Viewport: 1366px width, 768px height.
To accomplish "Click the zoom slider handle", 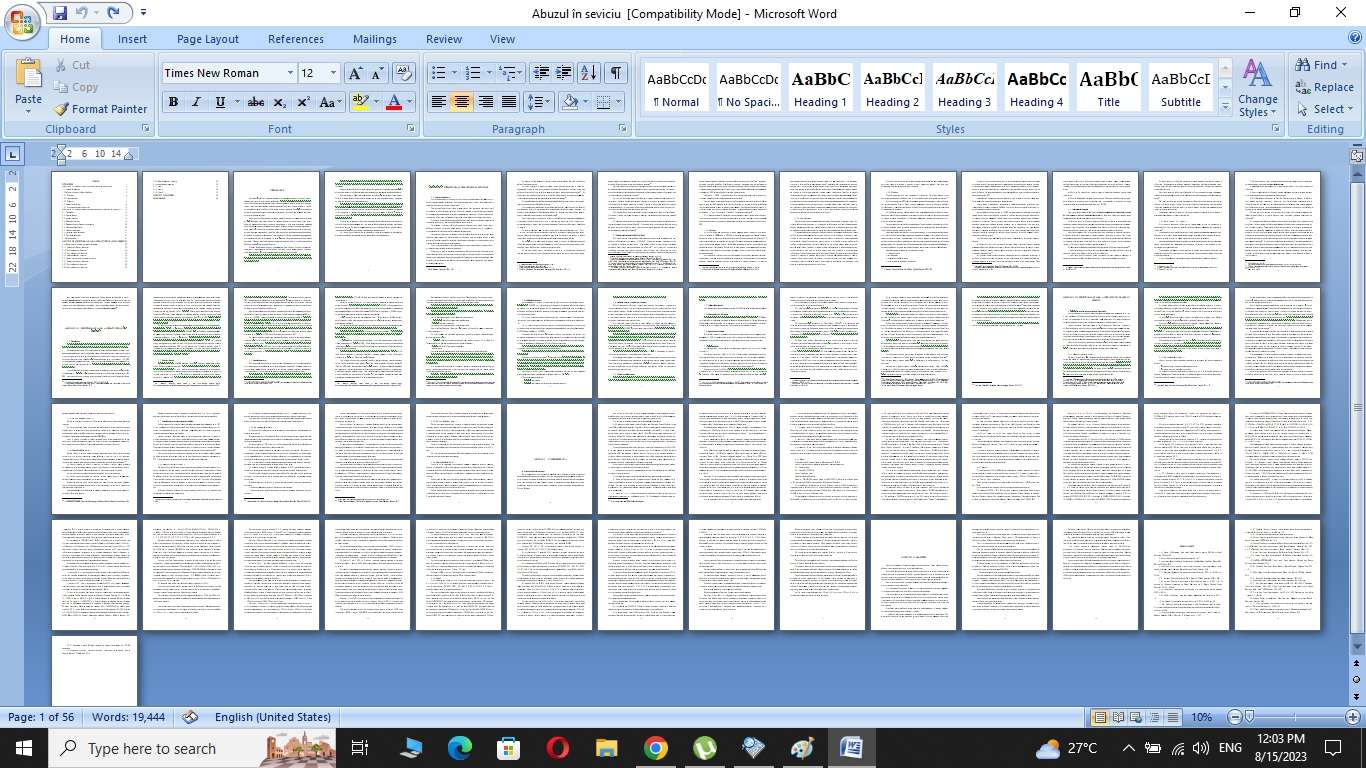I will [x=1249, y=717].
